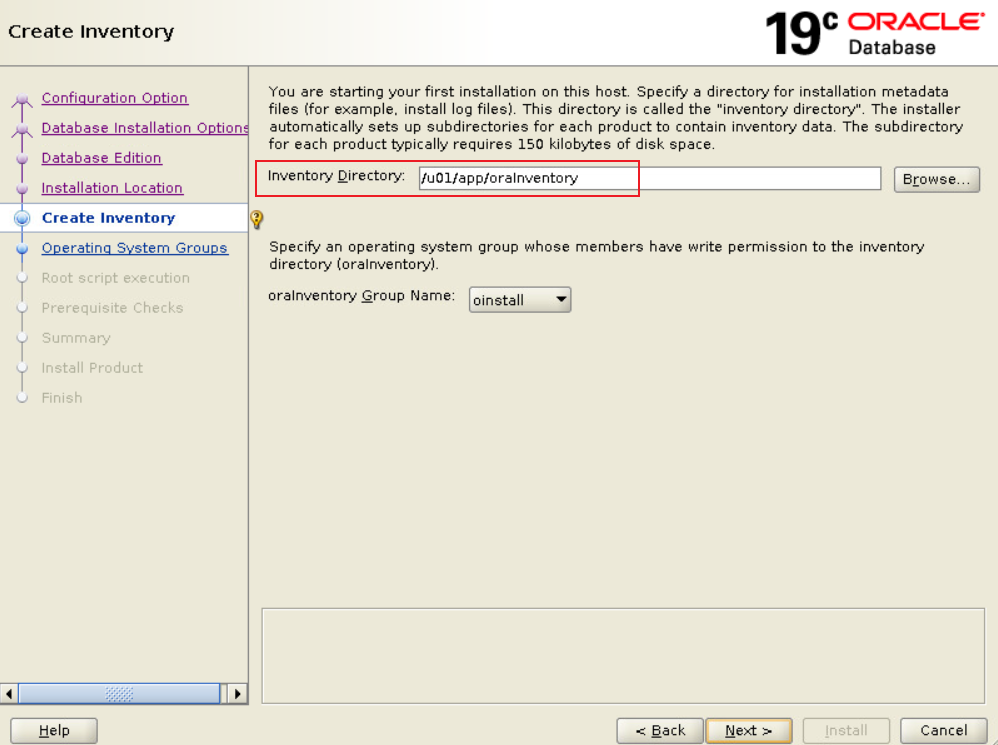This screenshot has width=998, height=745.
Task: Click the Inventory Directory text field
Action: coord(650,178)
